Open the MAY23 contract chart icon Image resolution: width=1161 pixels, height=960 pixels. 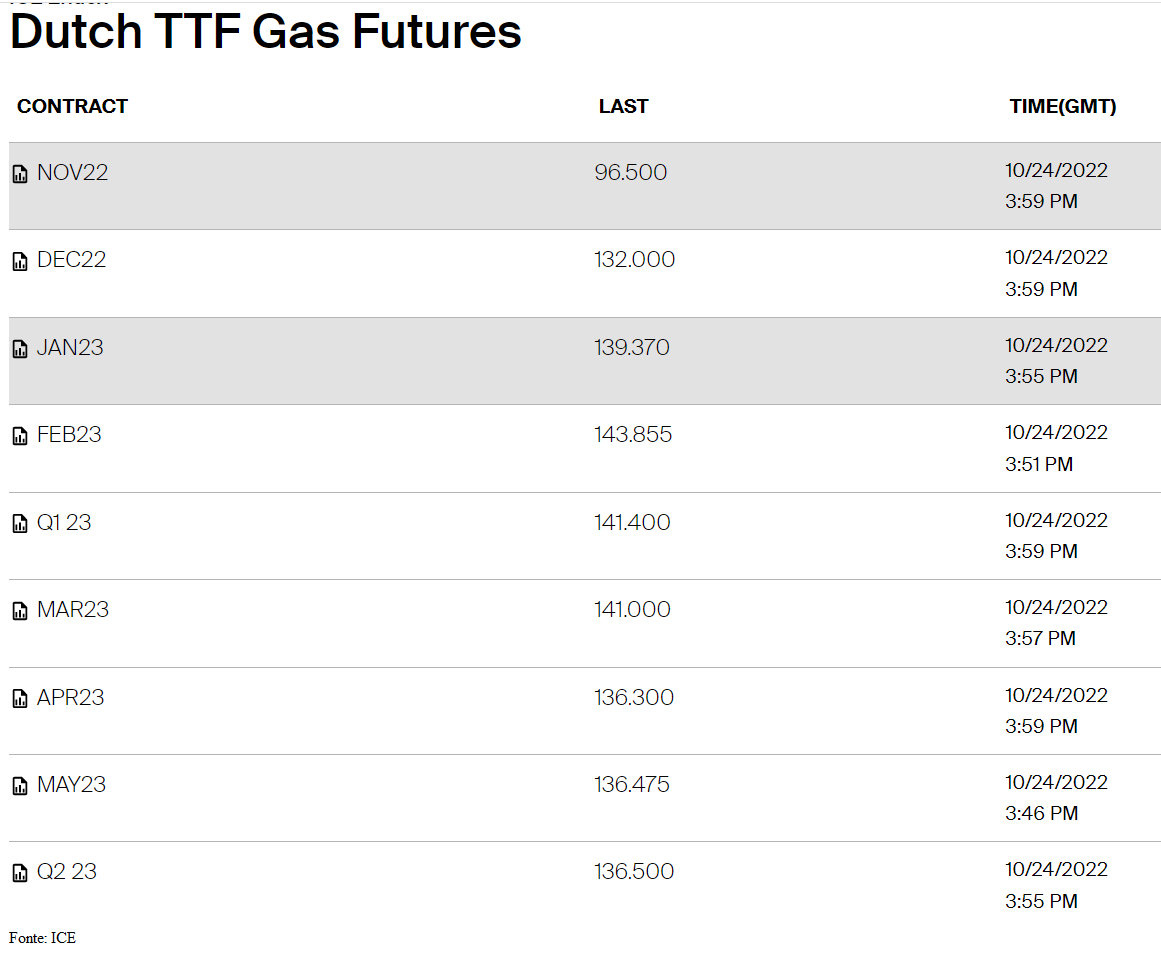tap(20, 786)
